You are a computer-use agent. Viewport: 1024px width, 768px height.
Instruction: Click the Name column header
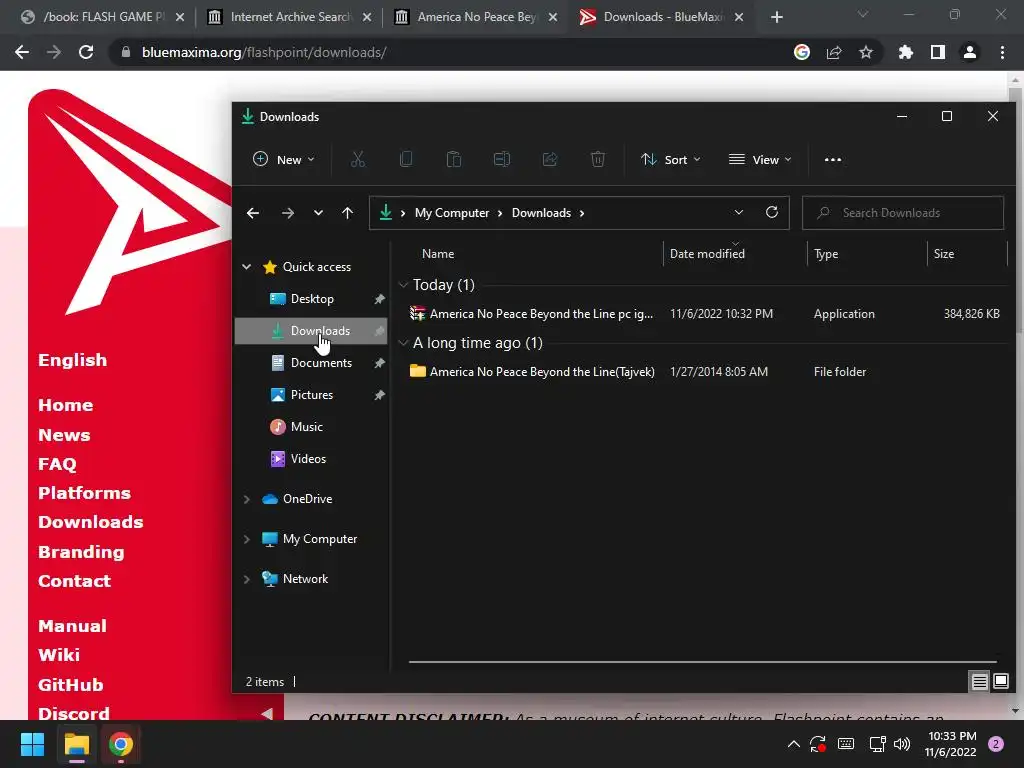[x=438, y=254]
